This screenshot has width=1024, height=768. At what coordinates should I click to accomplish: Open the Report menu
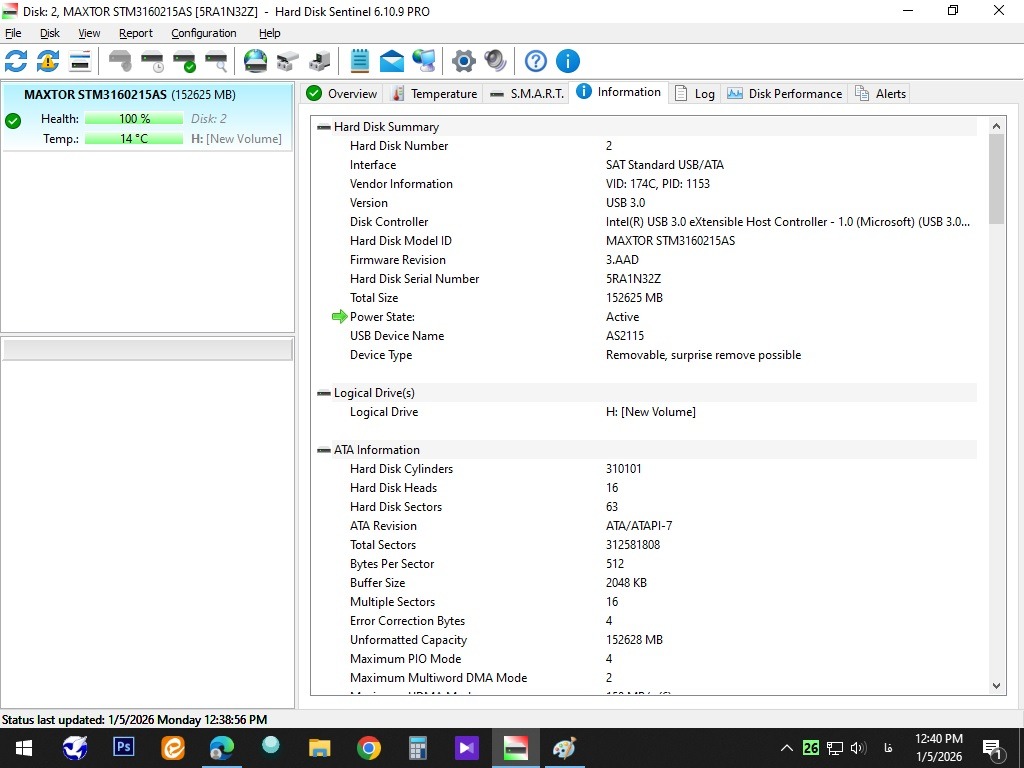tap(136, 33)
